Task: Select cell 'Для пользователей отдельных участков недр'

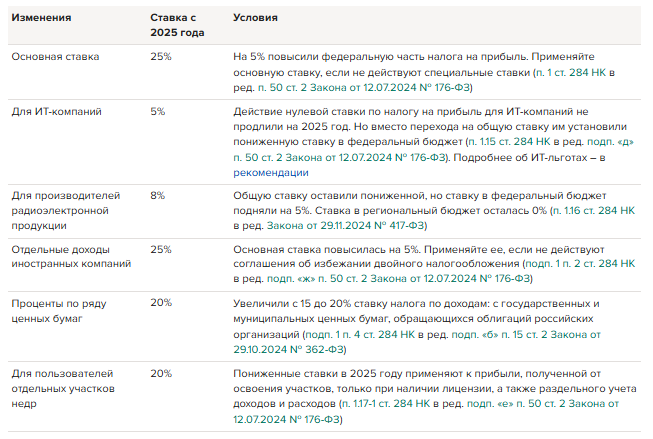Action: [63, 389]
